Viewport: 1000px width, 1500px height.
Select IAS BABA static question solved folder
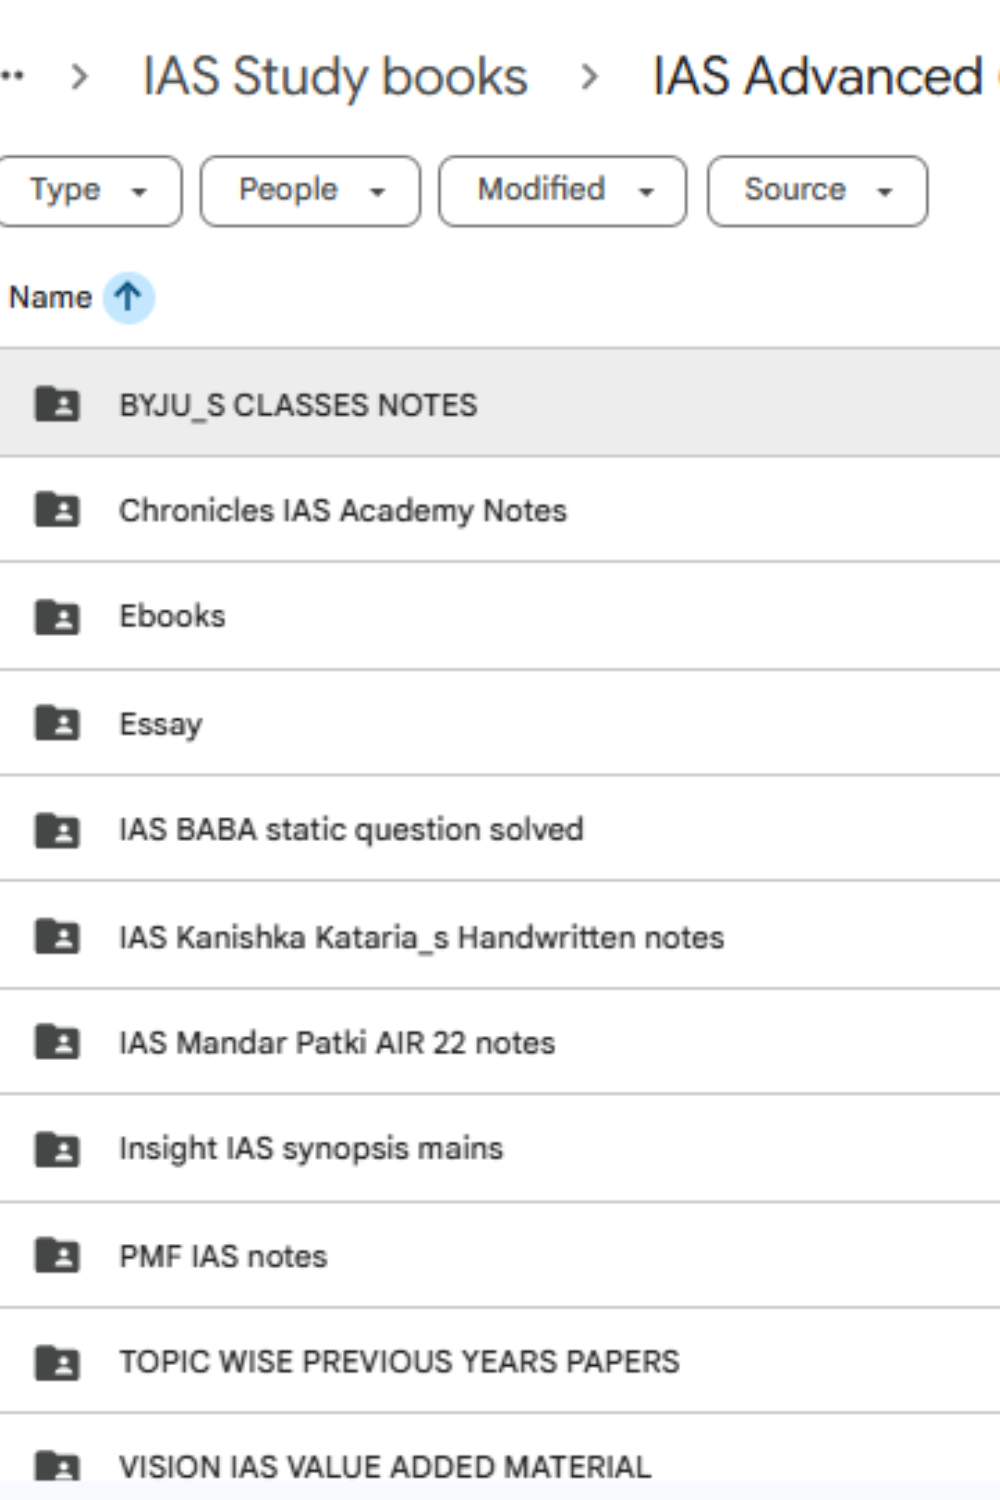[x=351, y=829]
